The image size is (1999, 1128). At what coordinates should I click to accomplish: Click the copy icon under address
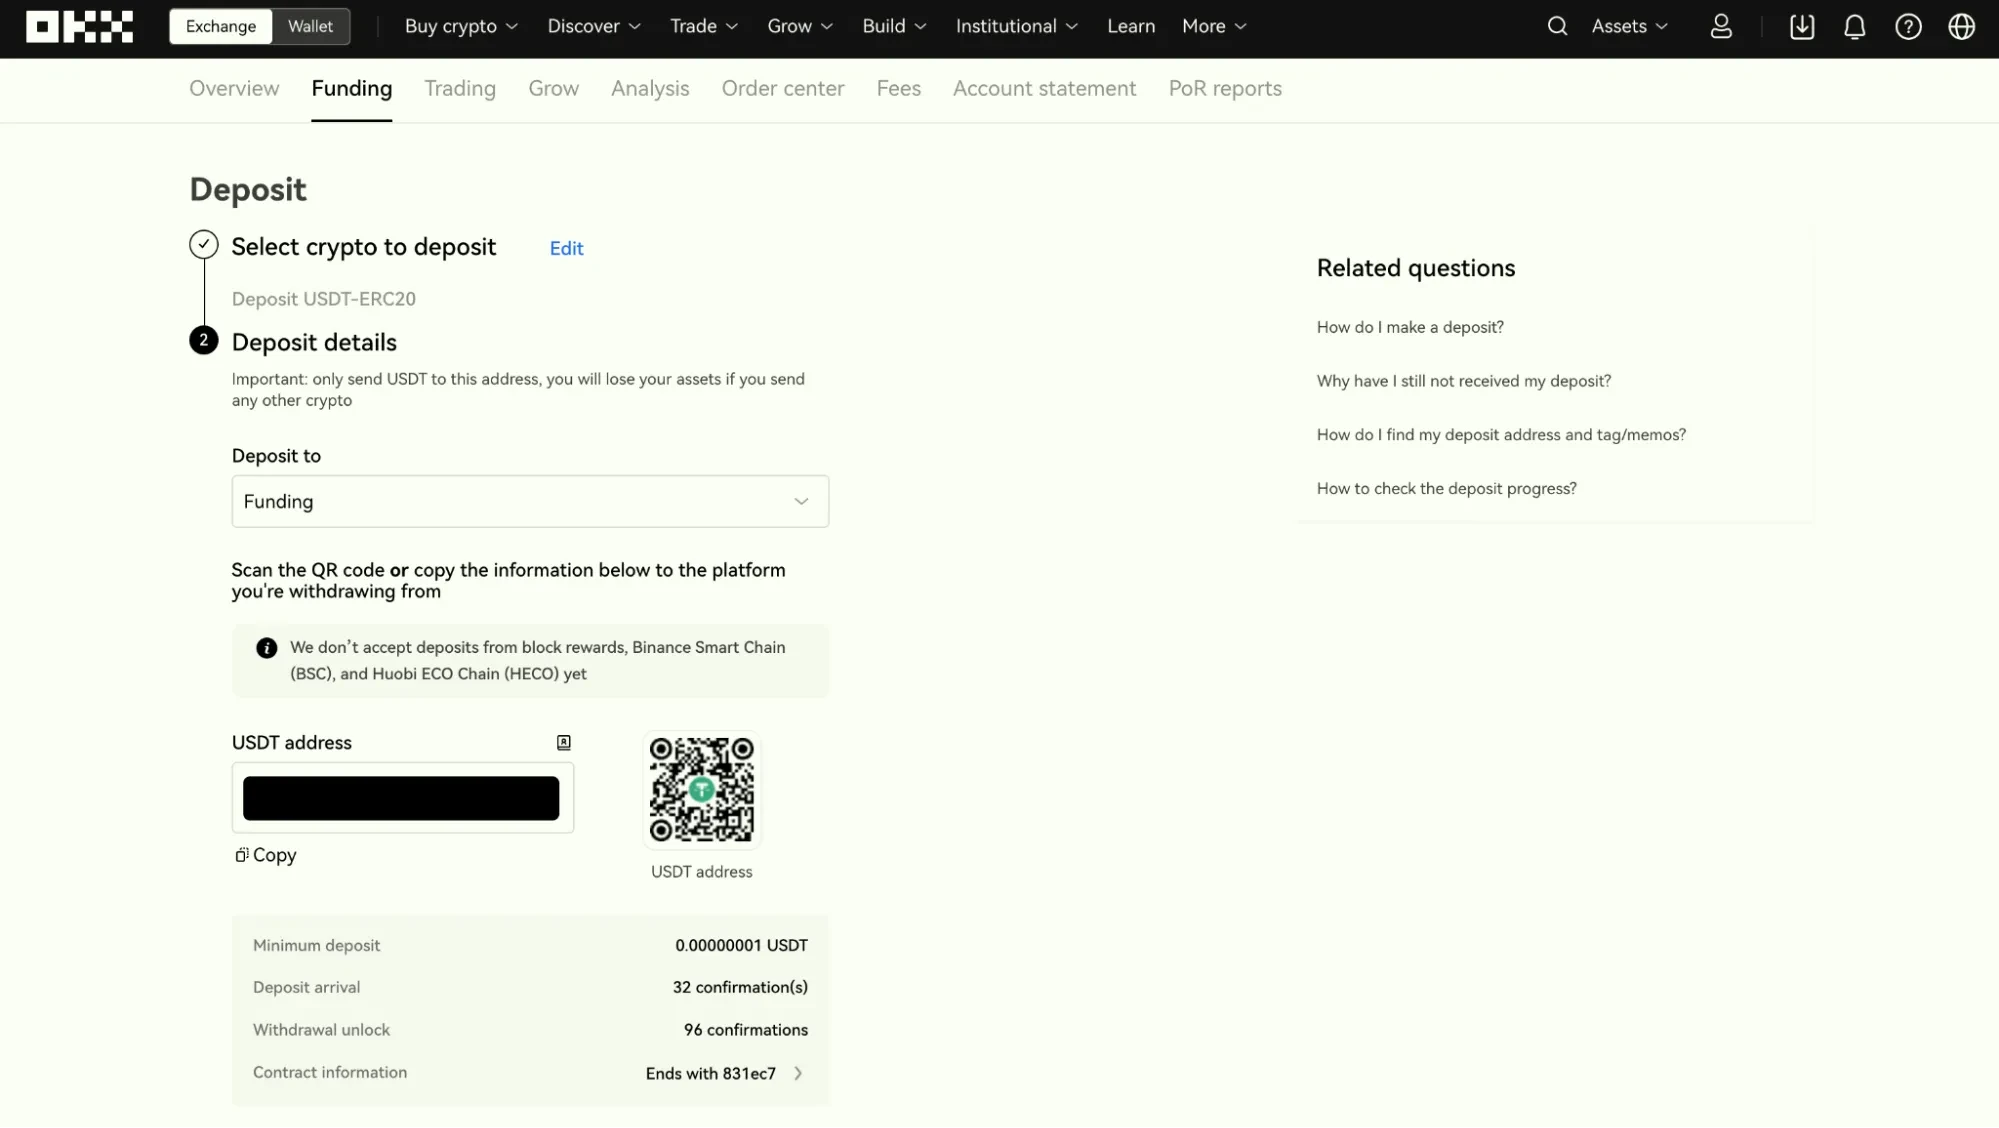point(241,855)
